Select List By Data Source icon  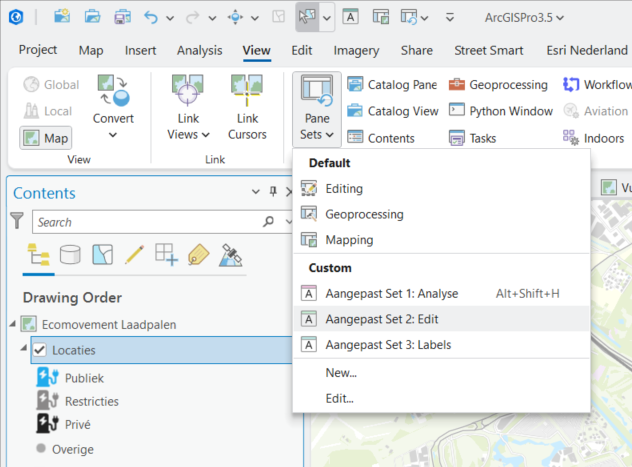(70, 254)
